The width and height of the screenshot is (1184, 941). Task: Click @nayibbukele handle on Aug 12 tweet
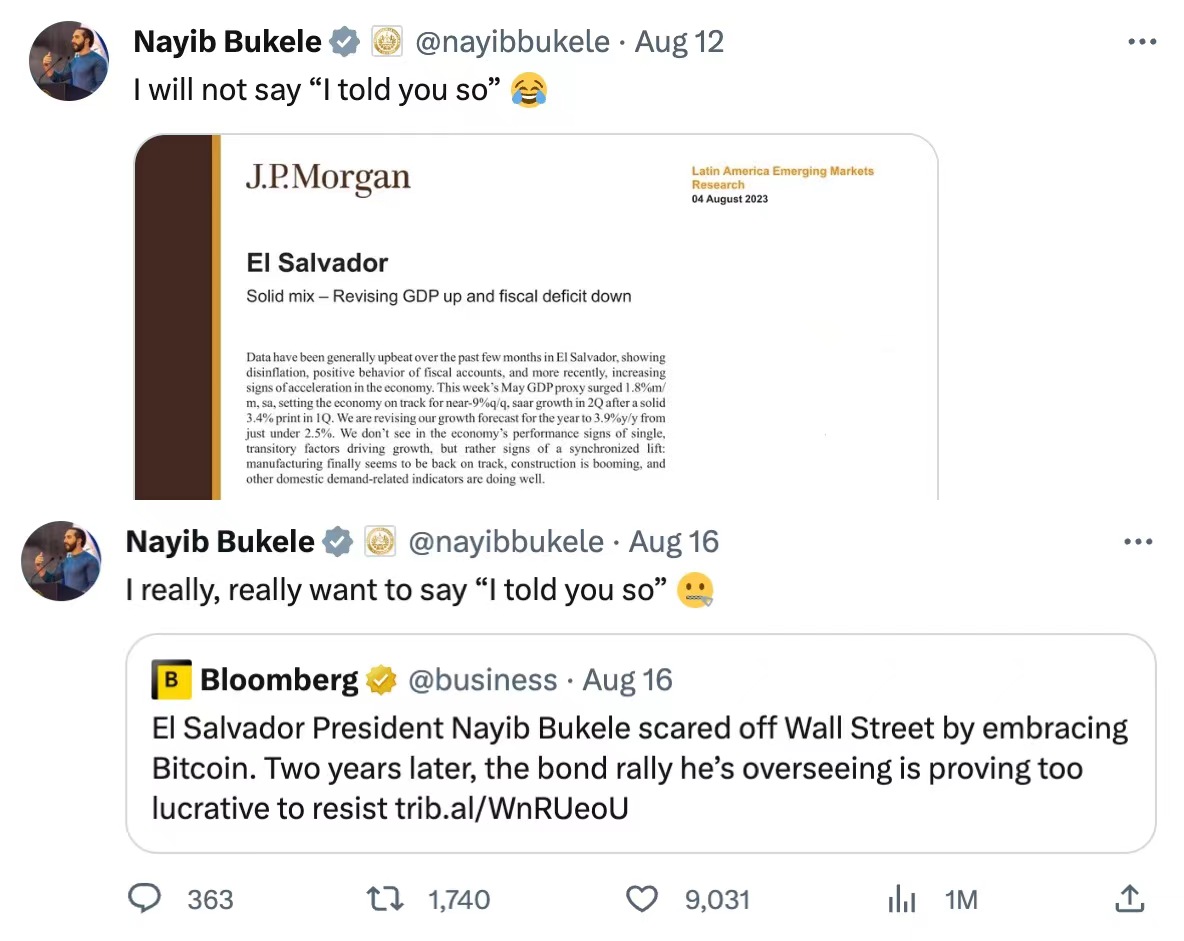(512, 42)
